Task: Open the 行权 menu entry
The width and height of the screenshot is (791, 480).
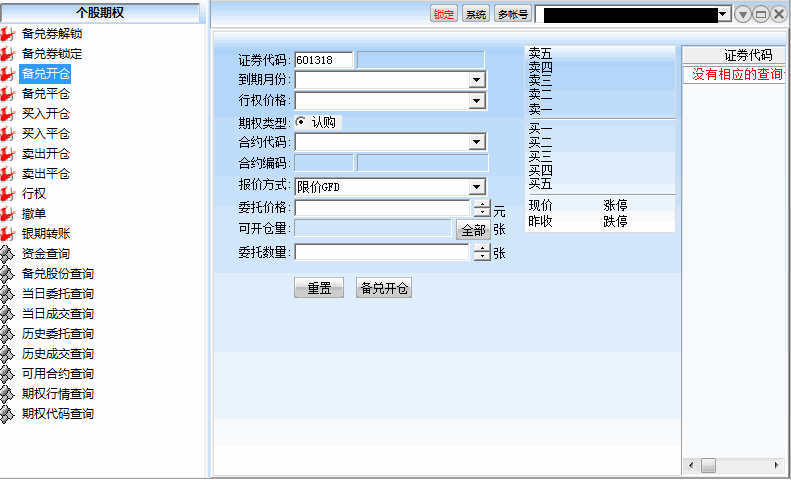Action: [34, 194]
